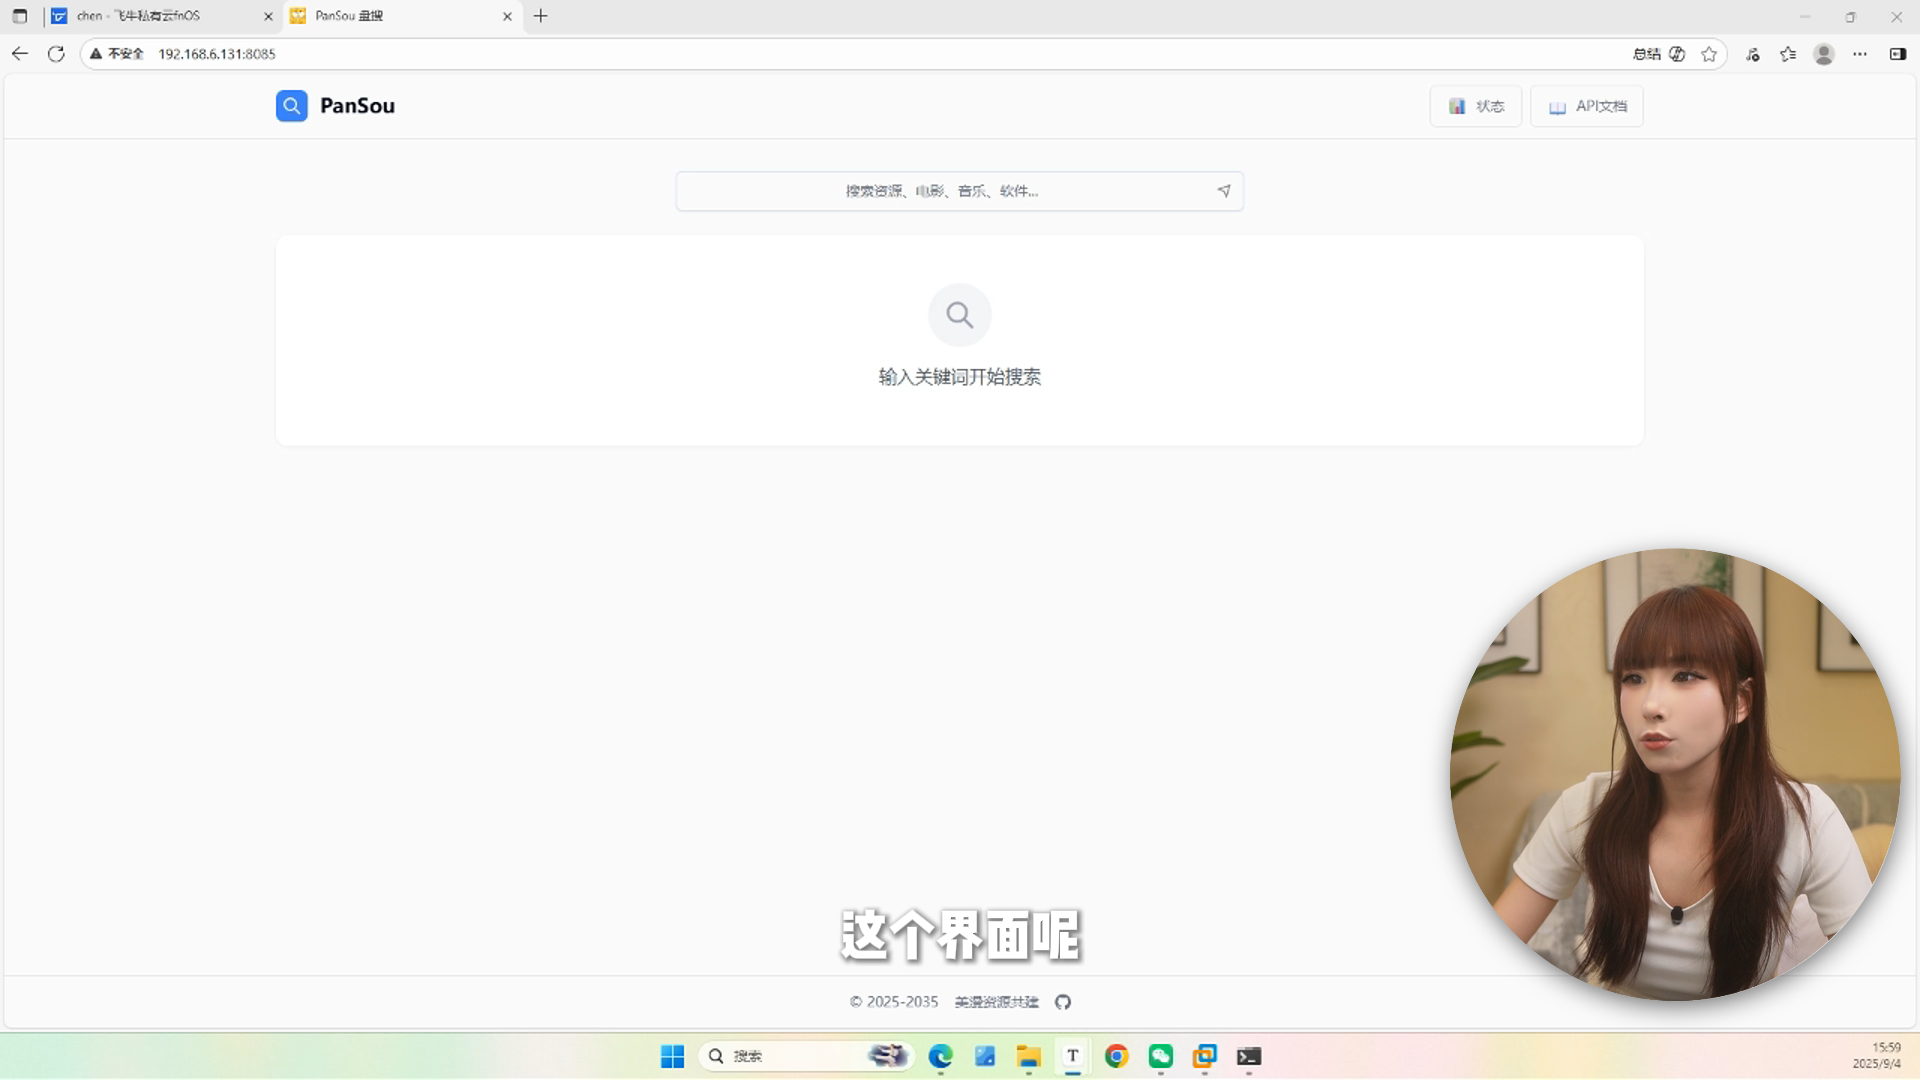Screen dimensions: 1920x1080
Task: Add page to favorites star icon
Action: coord(1709,54)
